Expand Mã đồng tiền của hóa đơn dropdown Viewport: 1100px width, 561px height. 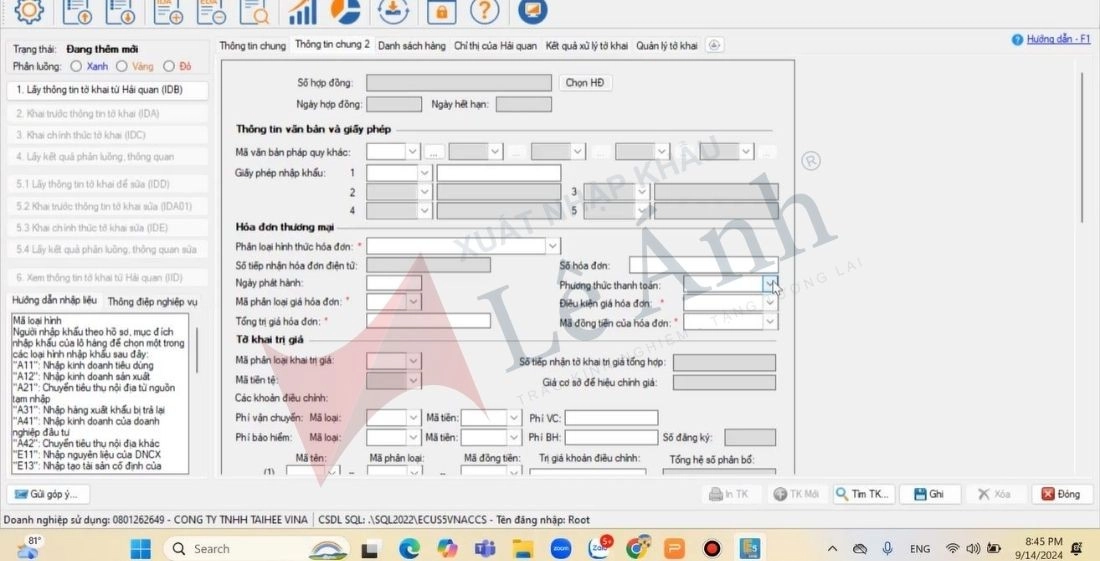[x=770, y=322]
